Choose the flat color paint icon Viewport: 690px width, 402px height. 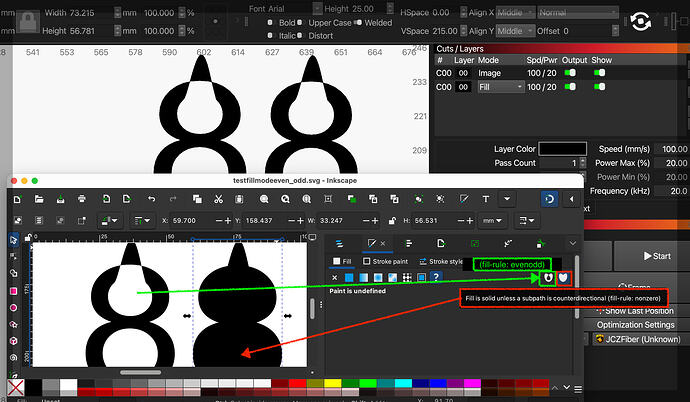click(x=349, y=278)
